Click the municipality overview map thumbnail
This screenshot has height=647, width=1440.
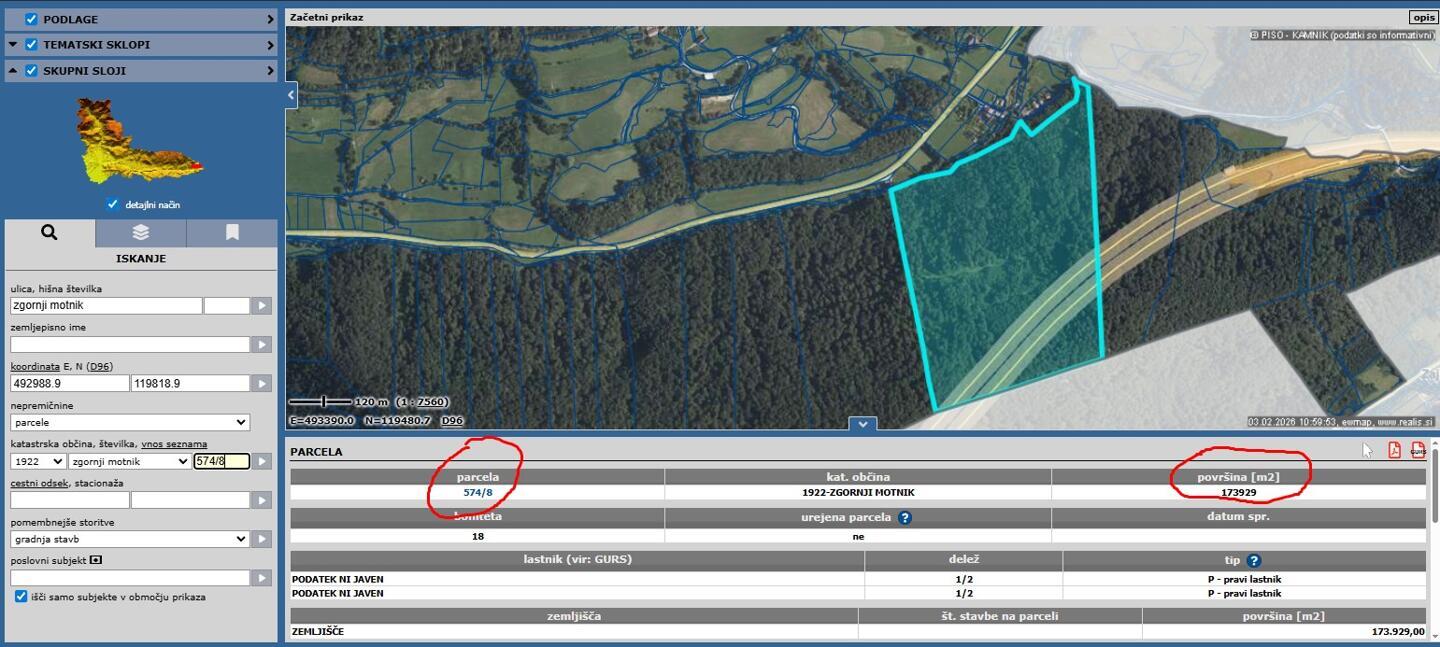click(139, 141)
